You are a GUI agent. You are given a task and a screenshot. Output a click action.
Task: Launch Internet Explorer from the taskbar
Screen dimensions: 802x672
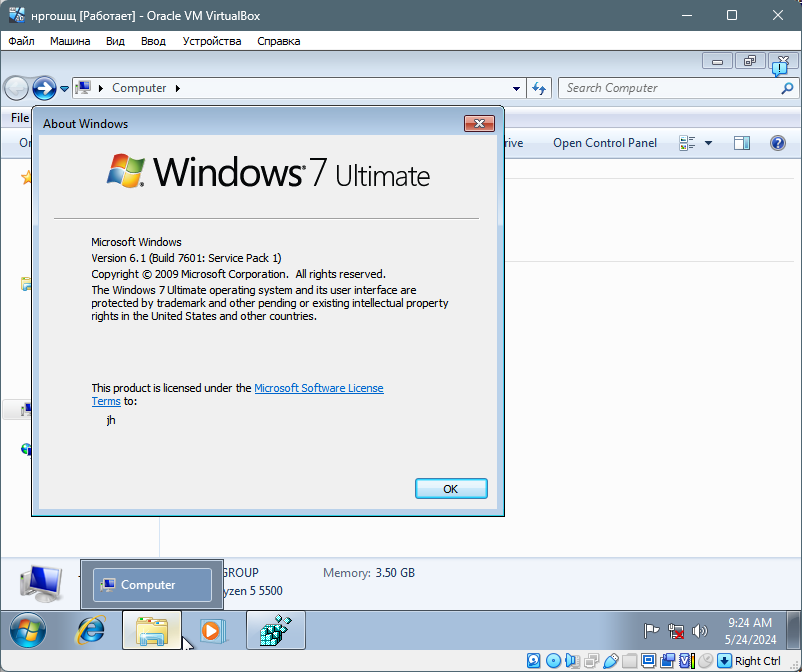(x=91, y=630)
